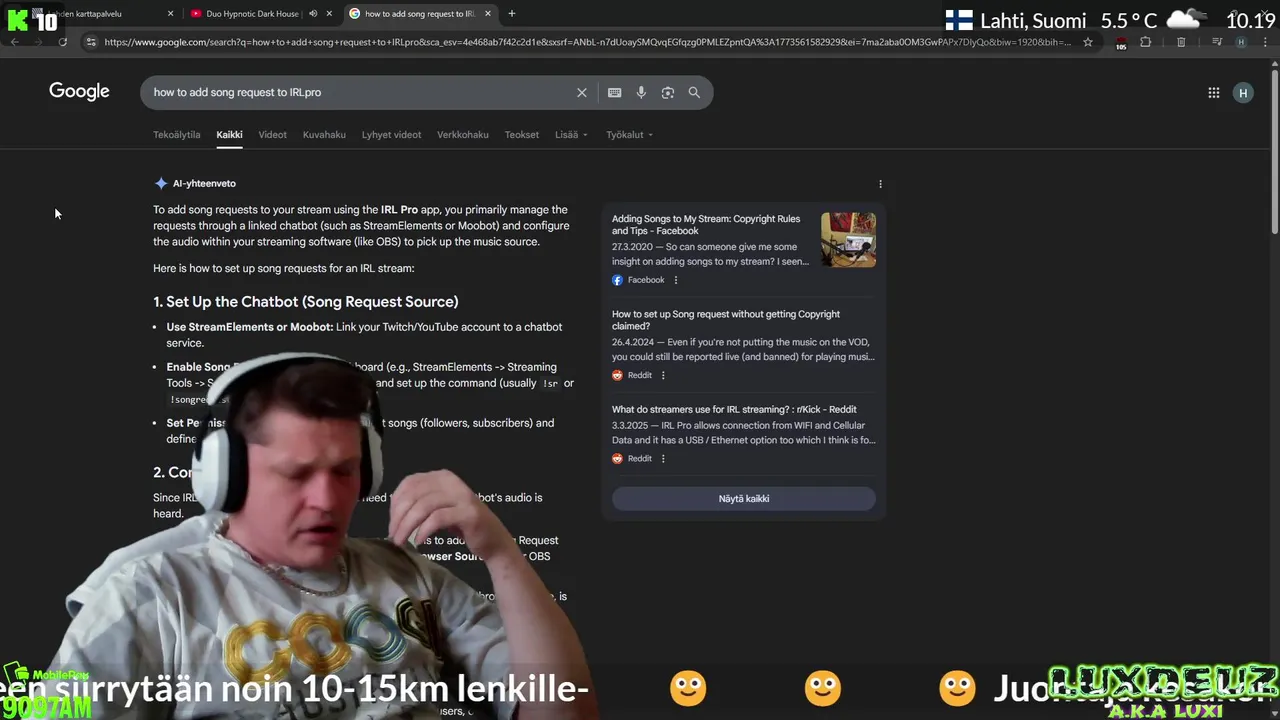Open the Lyhyet videot tab
This screenshot has width=1280, height=720.
[391, 135]
